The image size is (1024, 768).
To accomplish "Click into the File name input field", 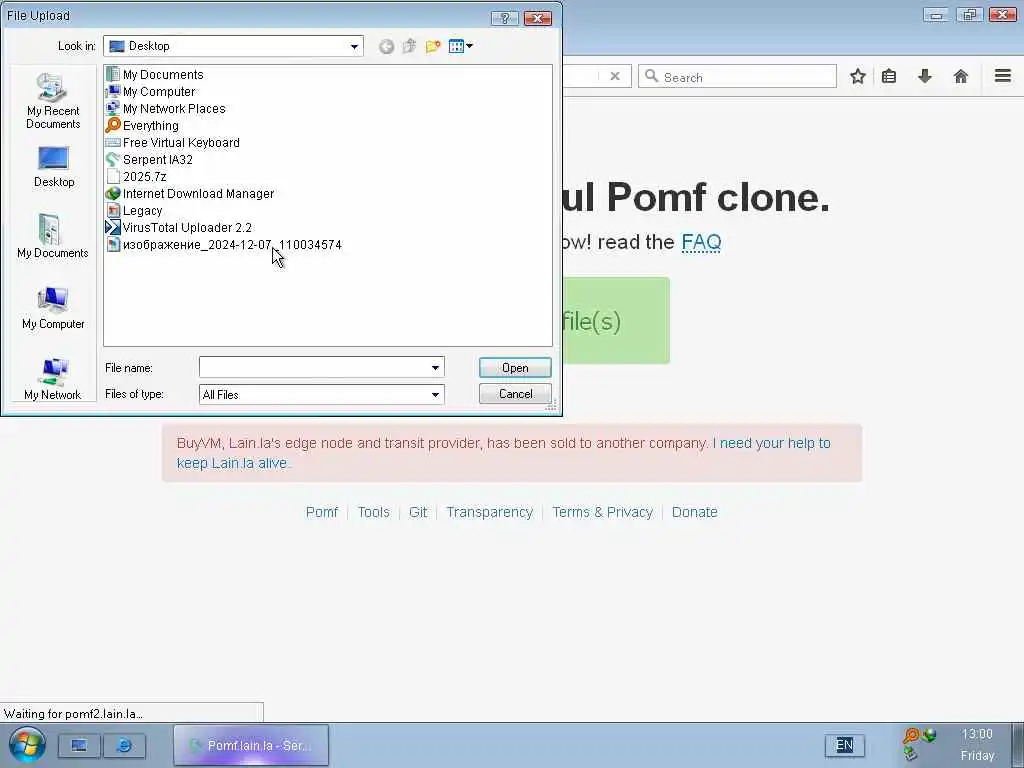I will pyautogui.click(x=313, y=368).
